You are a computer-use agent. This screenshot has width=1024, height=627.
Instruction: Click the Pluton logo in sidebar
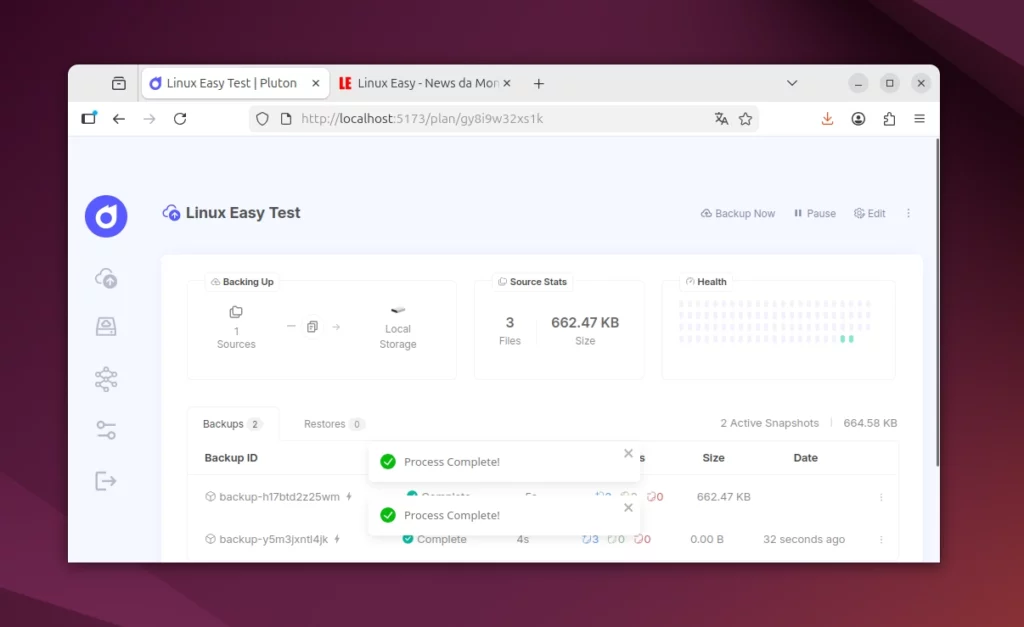[106, 216]
